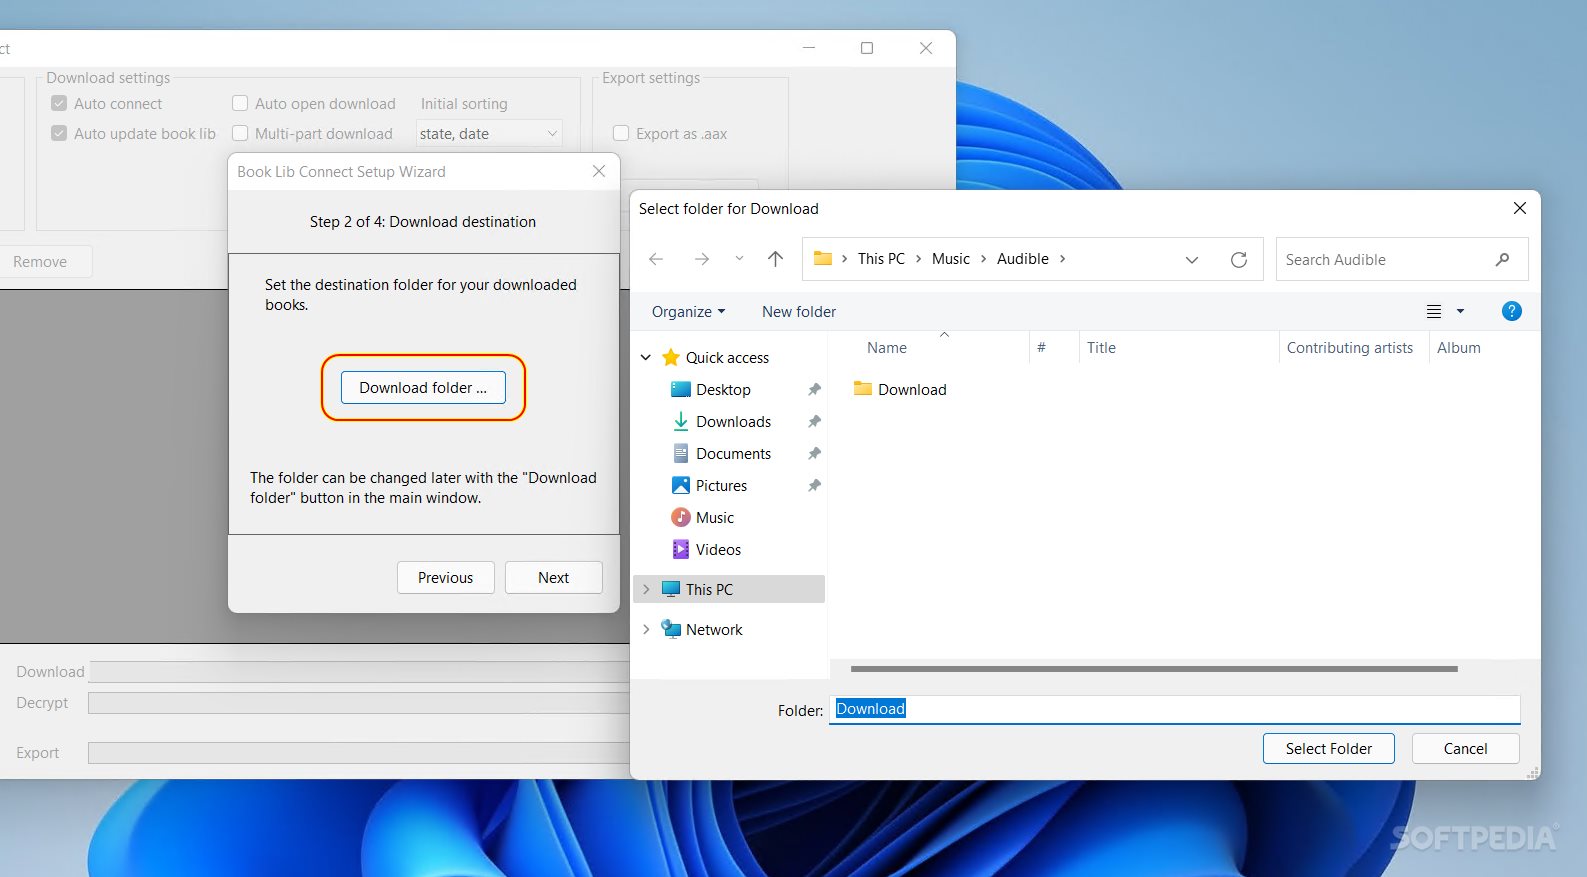The width and height of the screenshot is (1587, 877).
Task: Toggle the Auto connect checkbox
Action: pyautogui.click(x=59, y=103)
